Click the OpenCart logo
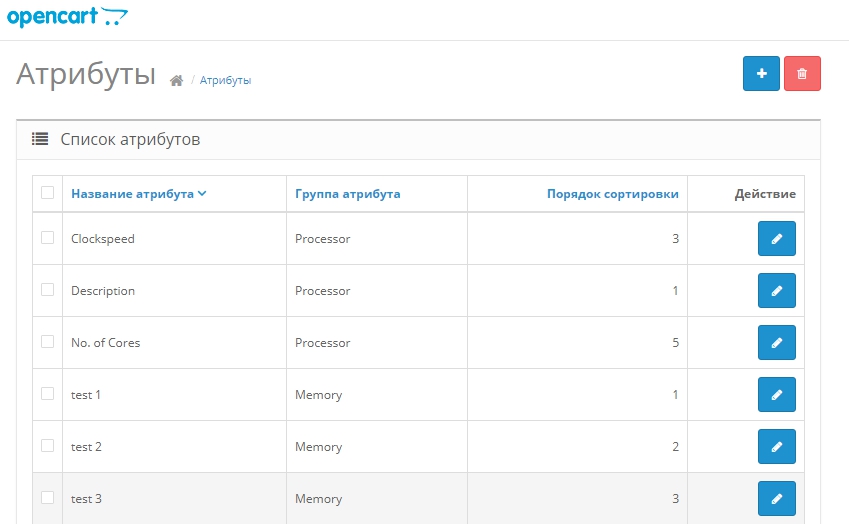This screenshot has height=524, width=849. 67,17
